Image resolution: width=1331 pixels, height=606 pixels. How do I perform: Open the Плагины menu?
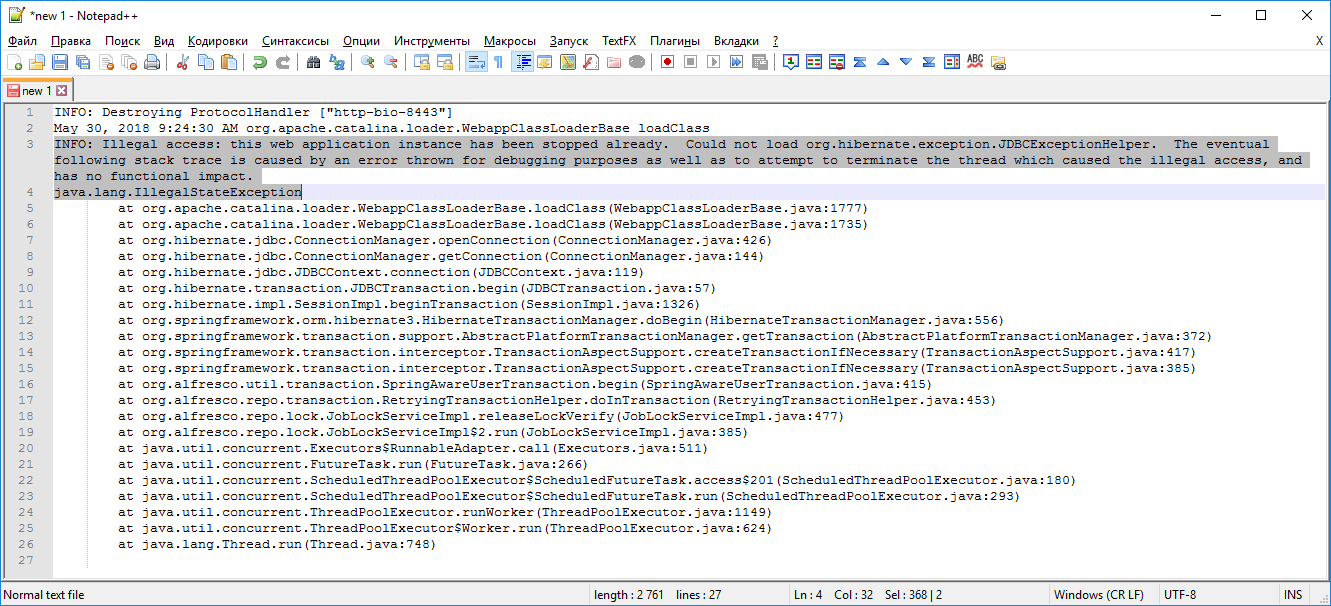[675, 41]
